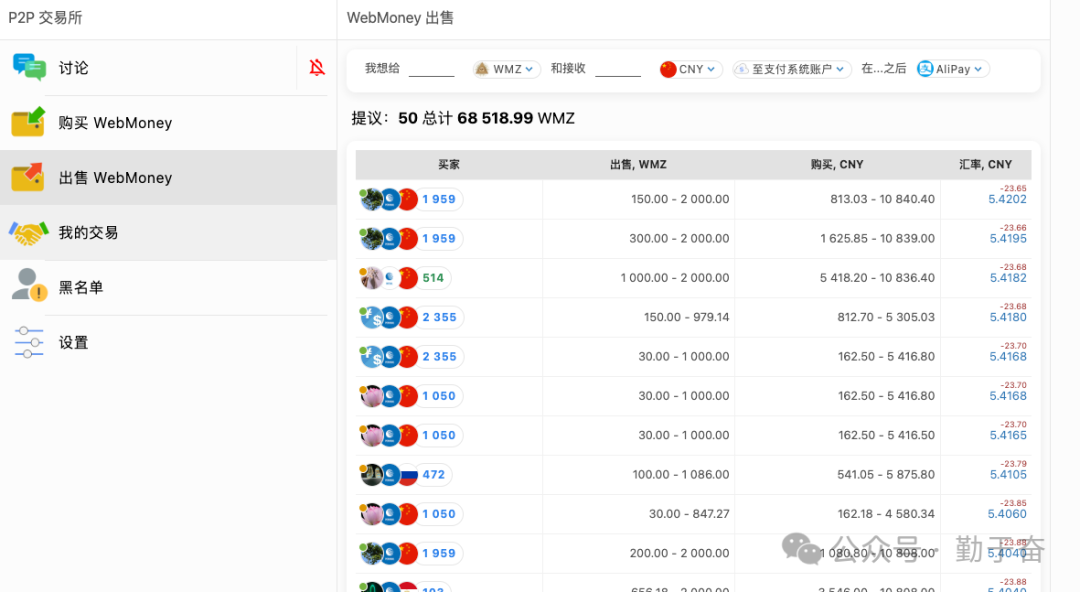The height and width of the screenshot is (592, 1080).
Task: Click the flag icon on the first buyer row
Action: coord(408,199)
